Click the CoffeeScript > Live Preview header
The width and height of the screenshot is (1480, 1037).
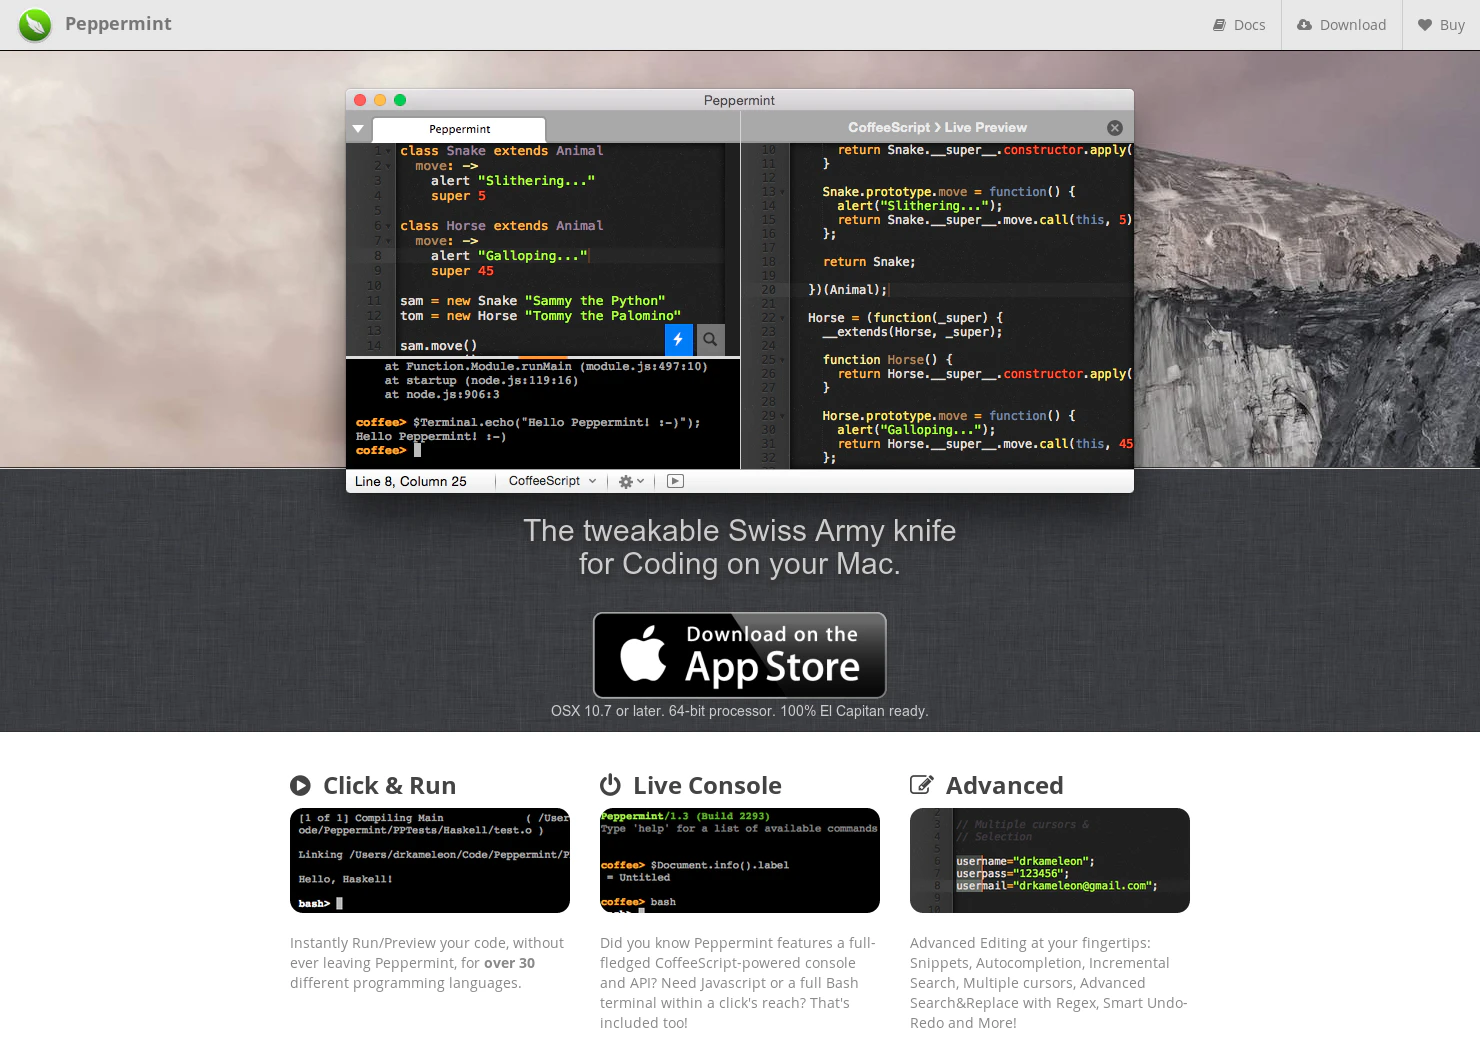pos(937,127)
